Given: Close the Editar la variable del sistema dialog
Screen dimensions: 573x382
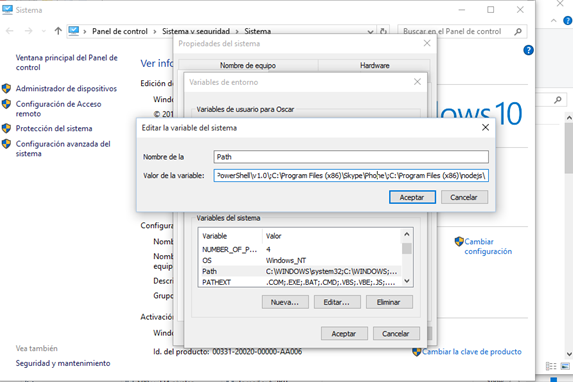Looking at the screenshot, I should point(485,127).
